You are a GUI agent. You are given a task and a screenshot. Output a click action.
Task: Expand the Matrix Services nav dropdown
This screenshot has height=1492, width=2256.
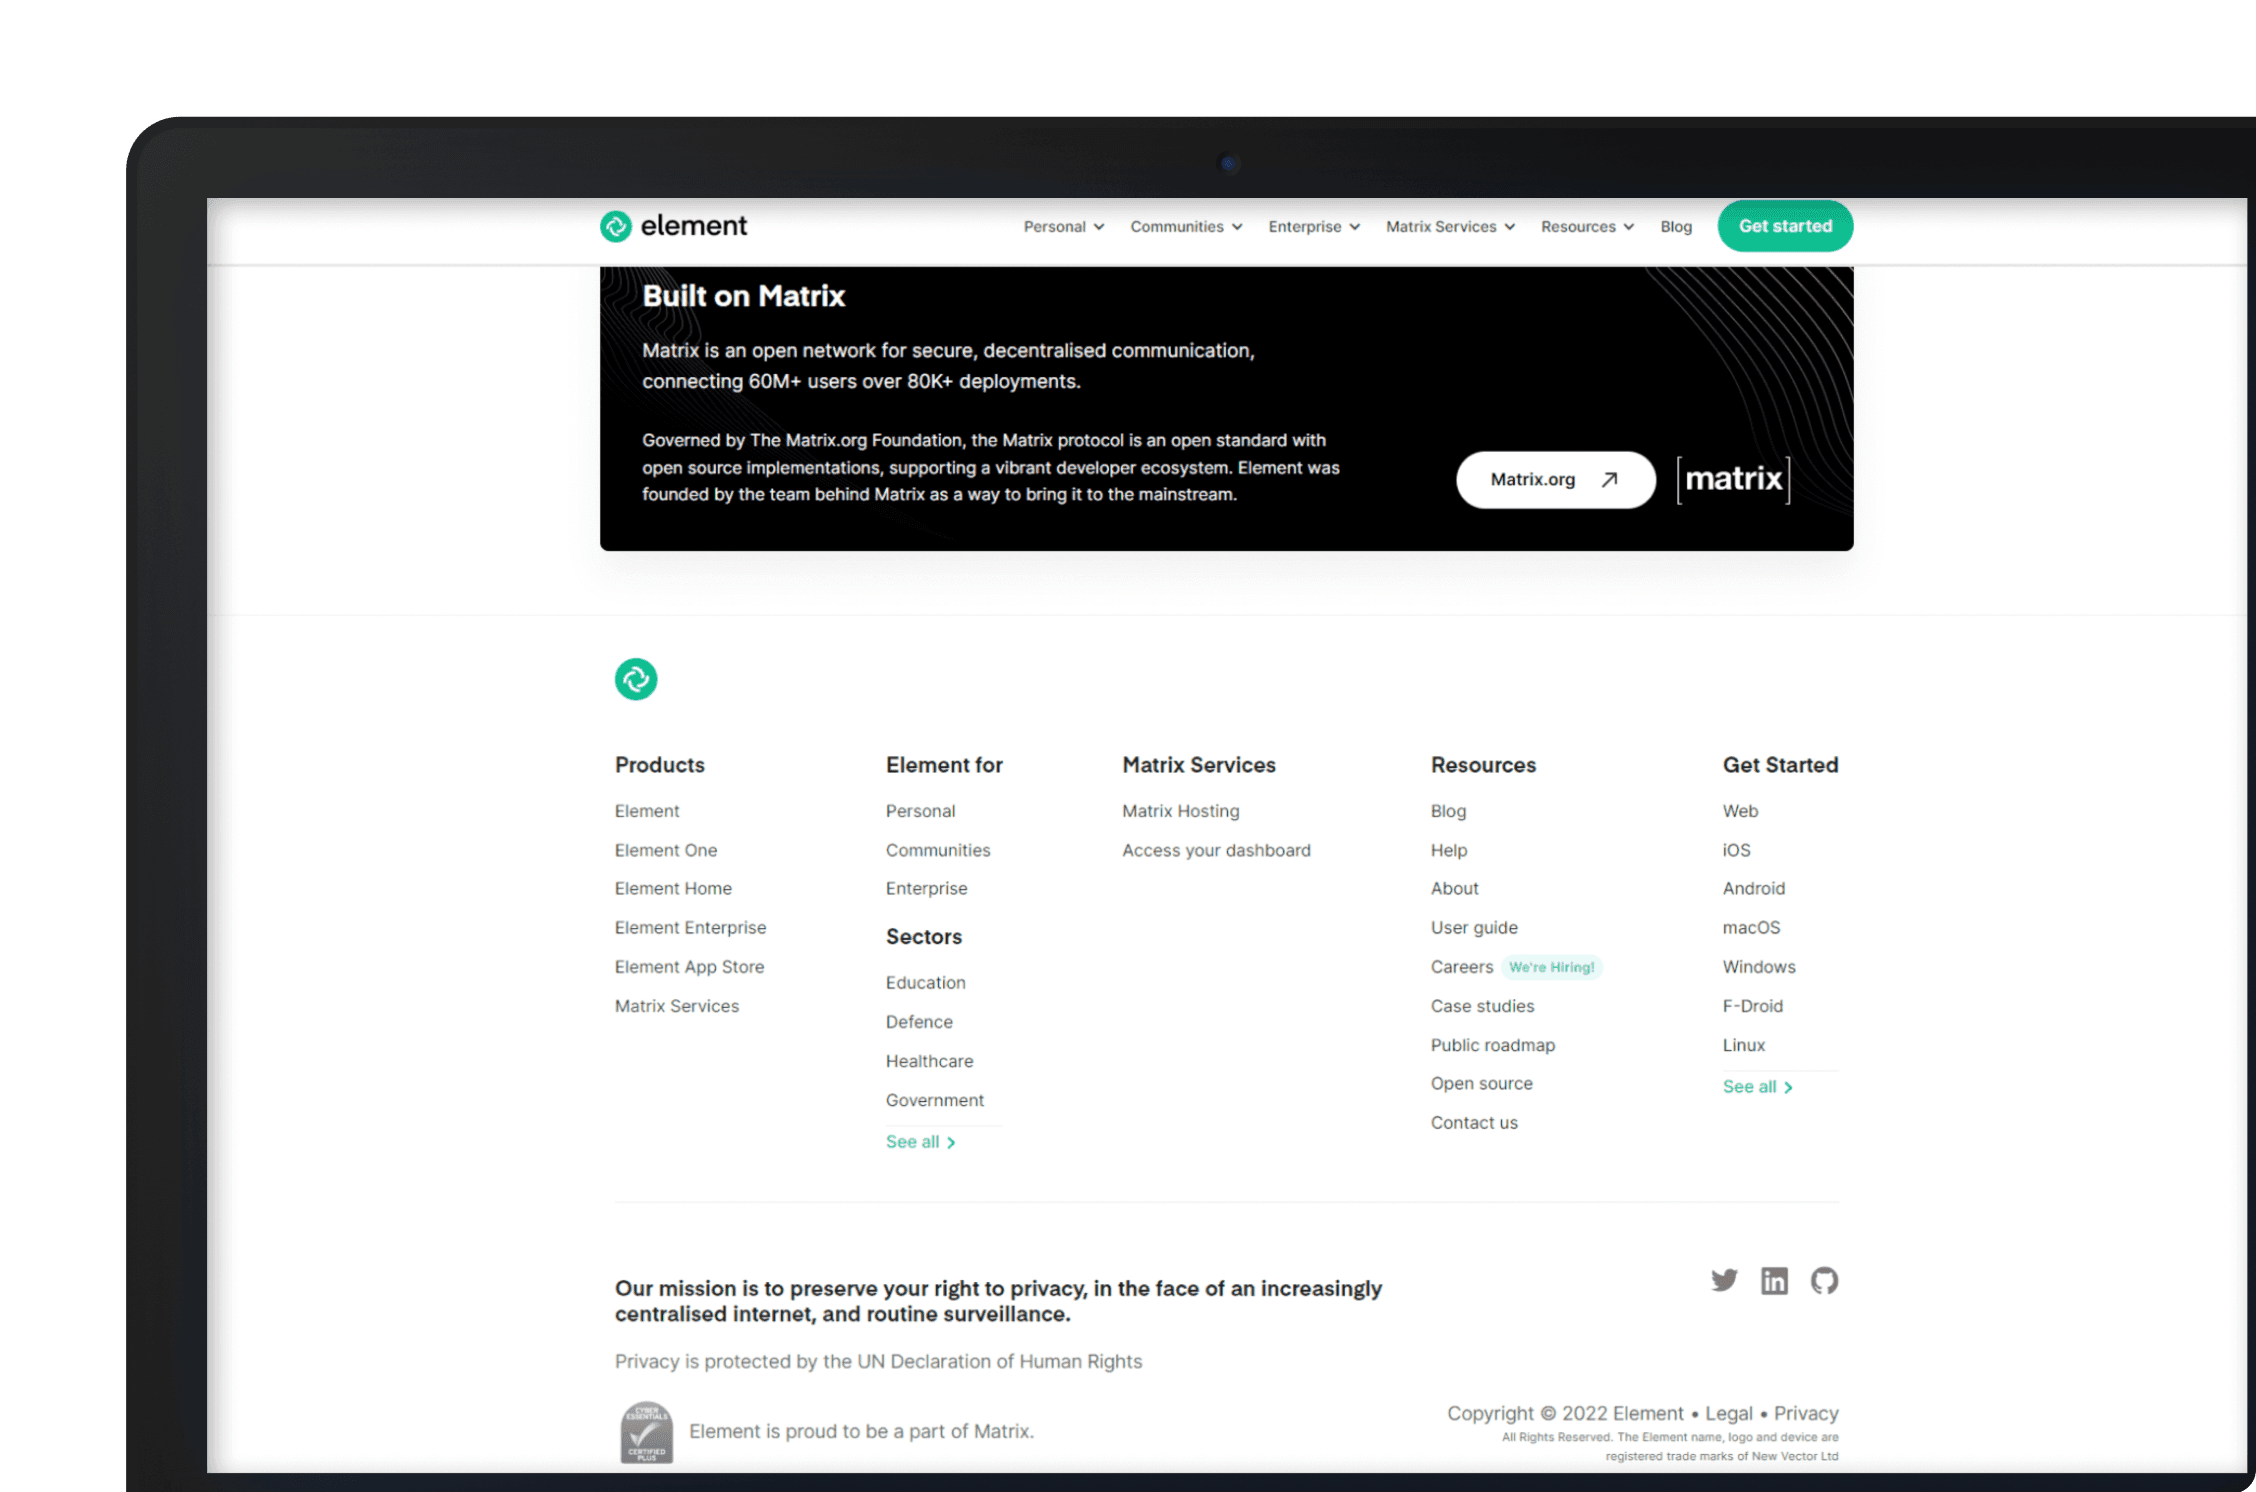tap(1450, 227)
